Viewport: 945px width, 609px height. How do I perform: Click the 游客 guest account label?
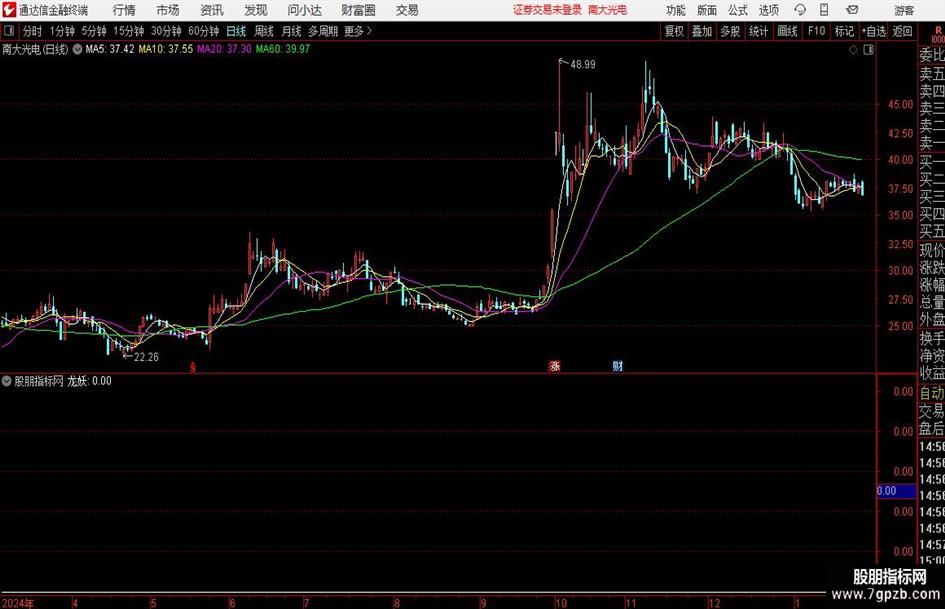(x=903, y=10)
